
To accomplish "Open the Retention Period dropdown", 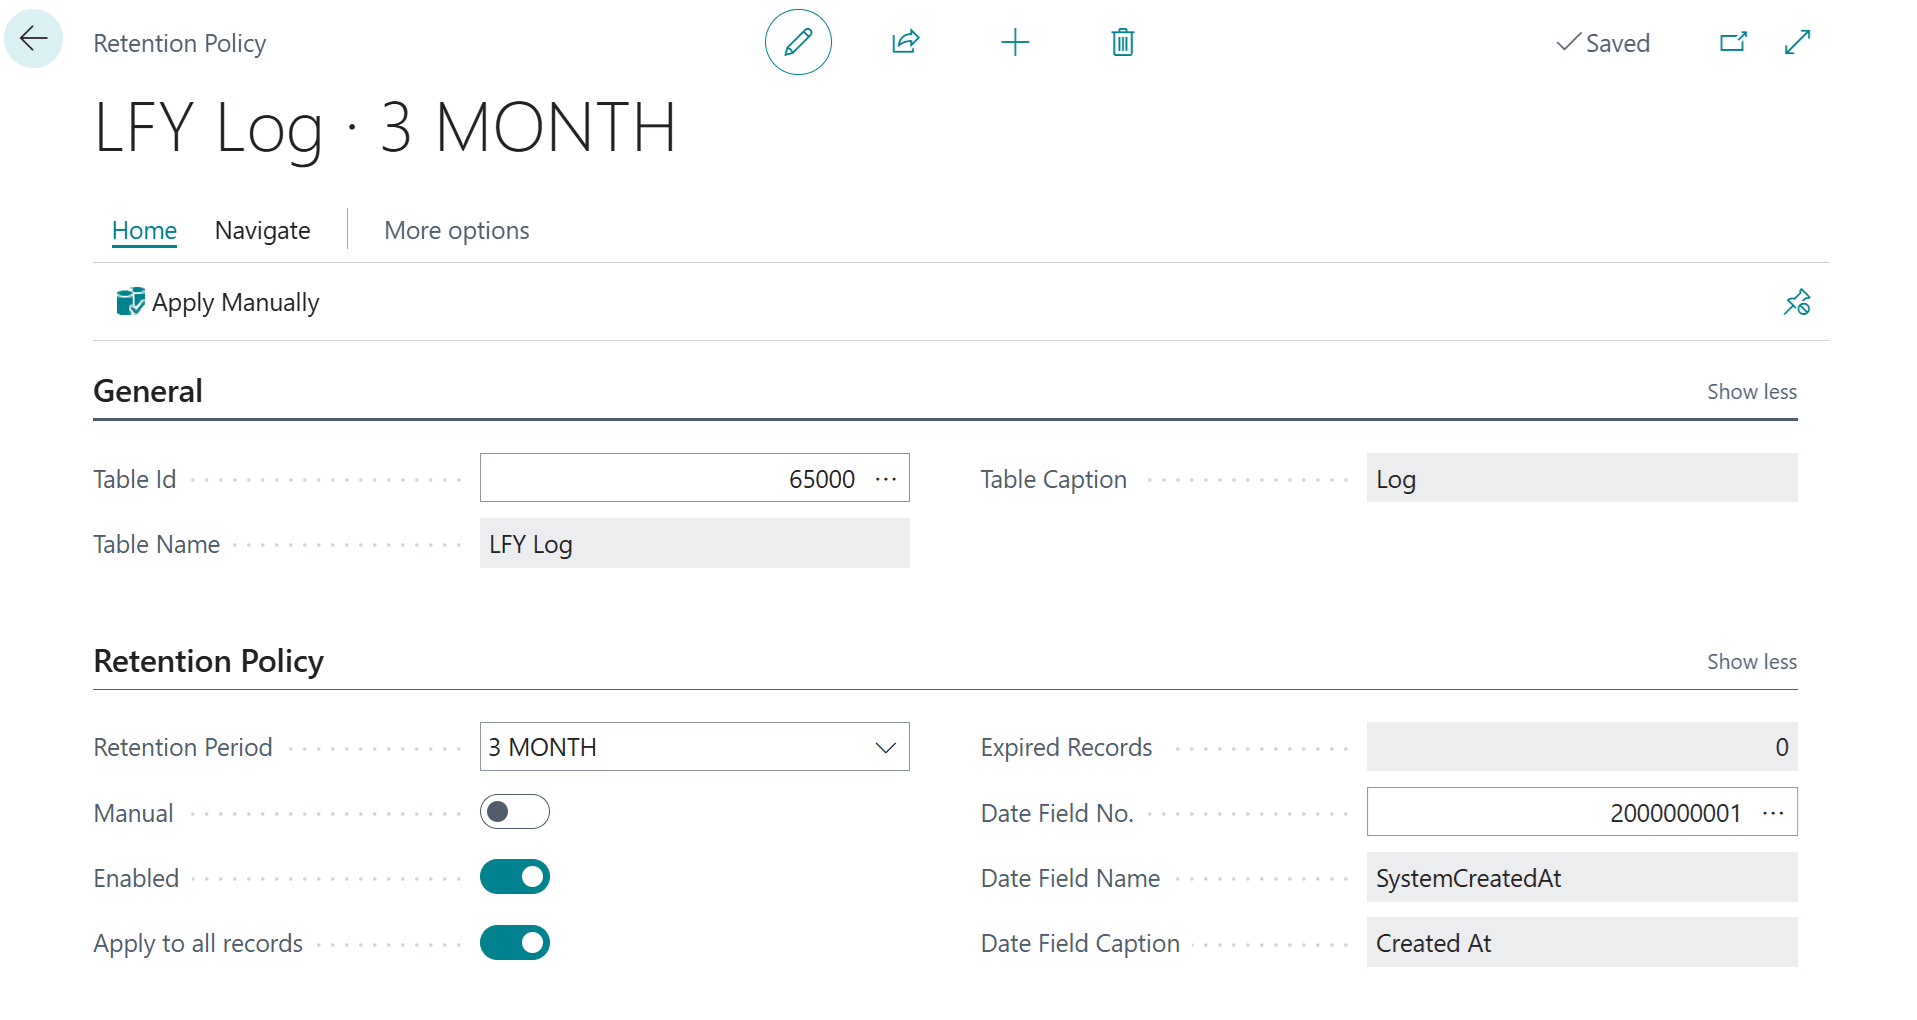I will (x=694, y=747).
